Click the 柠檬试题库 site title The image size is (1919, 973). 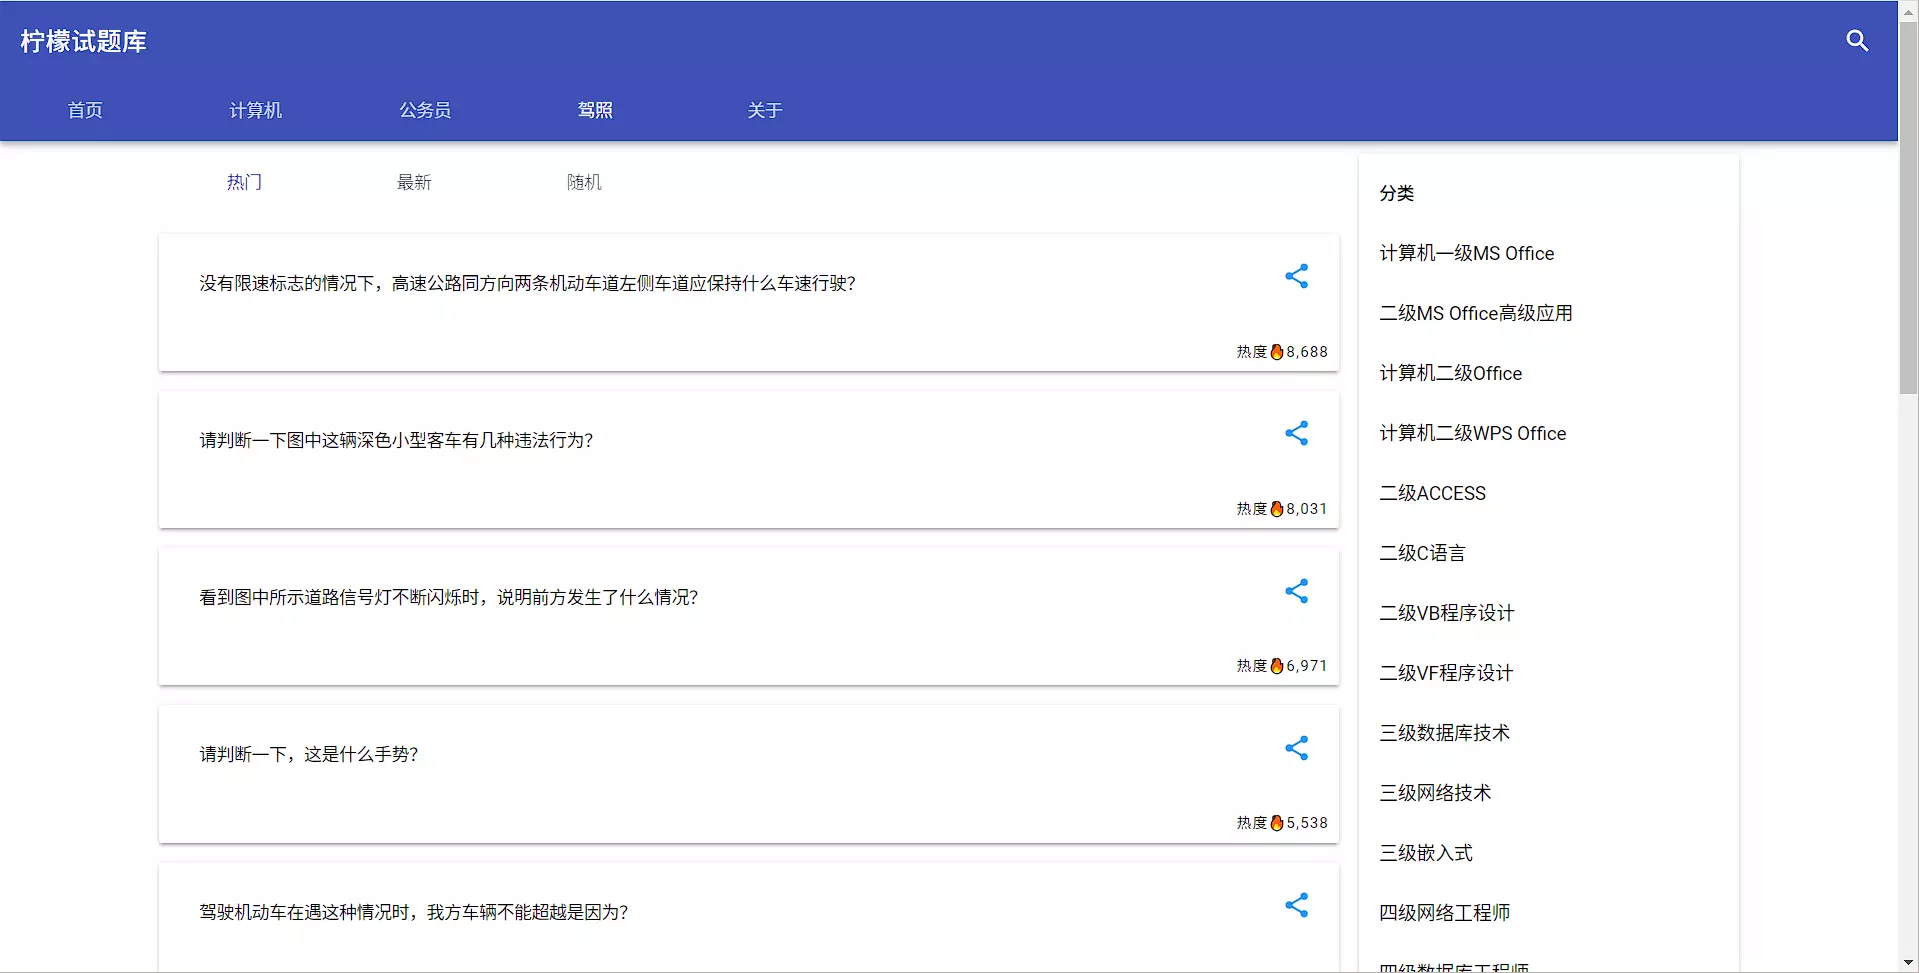pyautogui.click(x=83, y=42)
